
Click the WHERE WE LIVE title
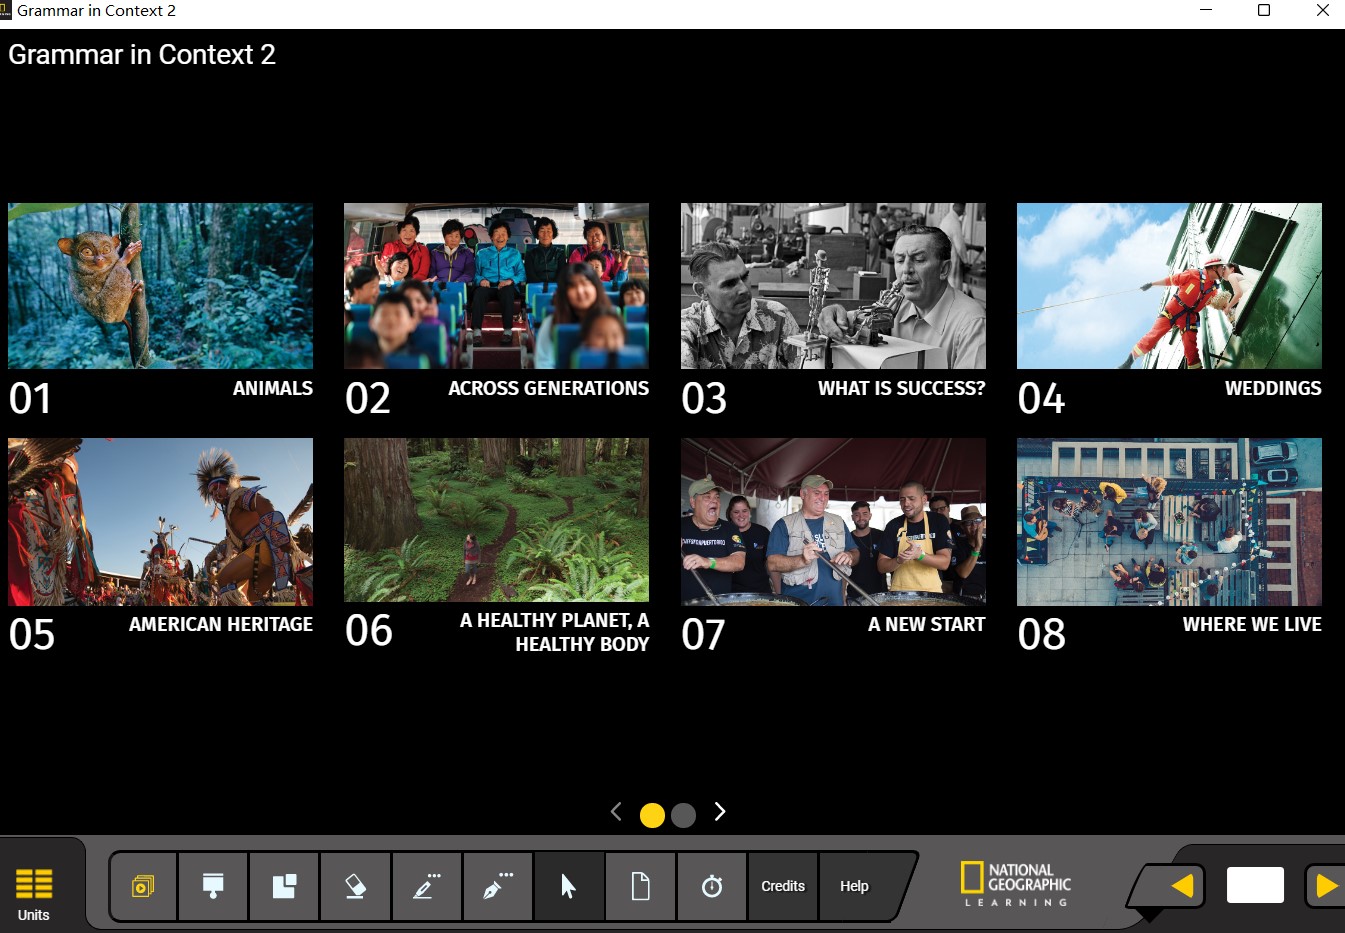(1252, 624)
